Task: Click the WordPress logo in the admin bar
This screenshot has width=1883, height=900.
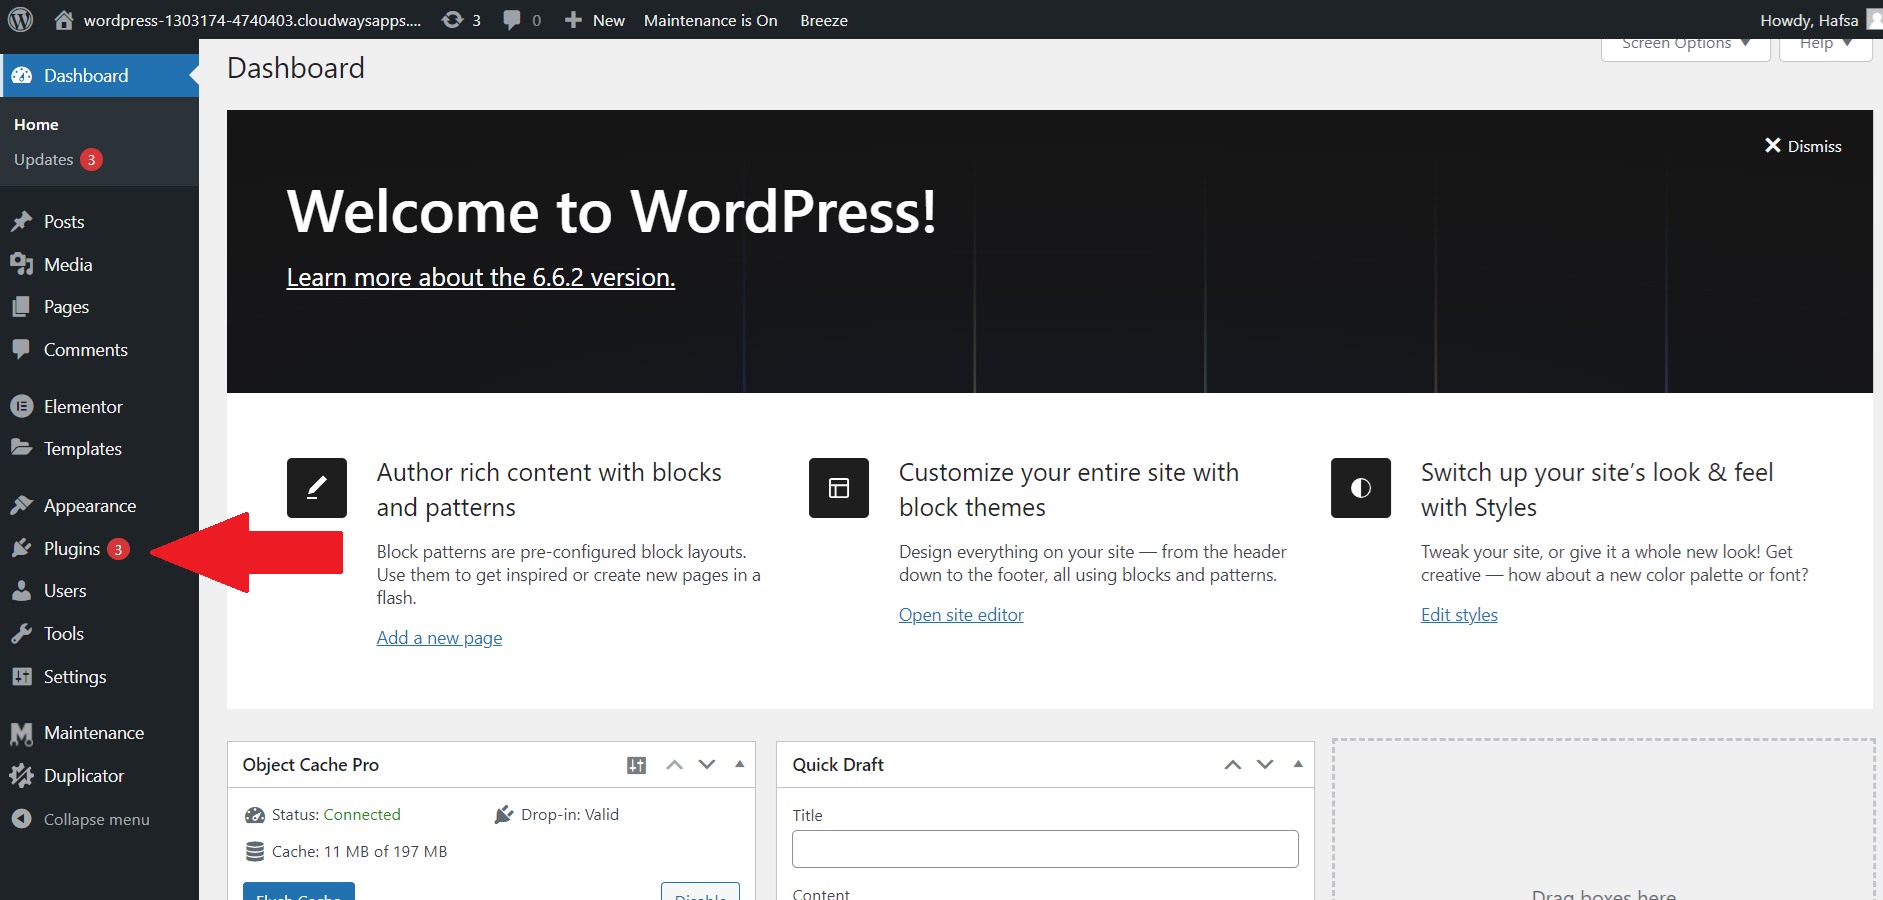Action: coord(20,20)
